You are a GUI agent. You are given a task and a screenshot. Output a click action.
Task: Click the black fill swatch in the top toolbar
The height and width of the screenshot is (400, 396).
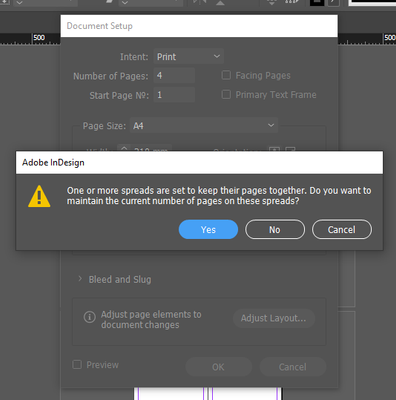[x=317, y=3]
